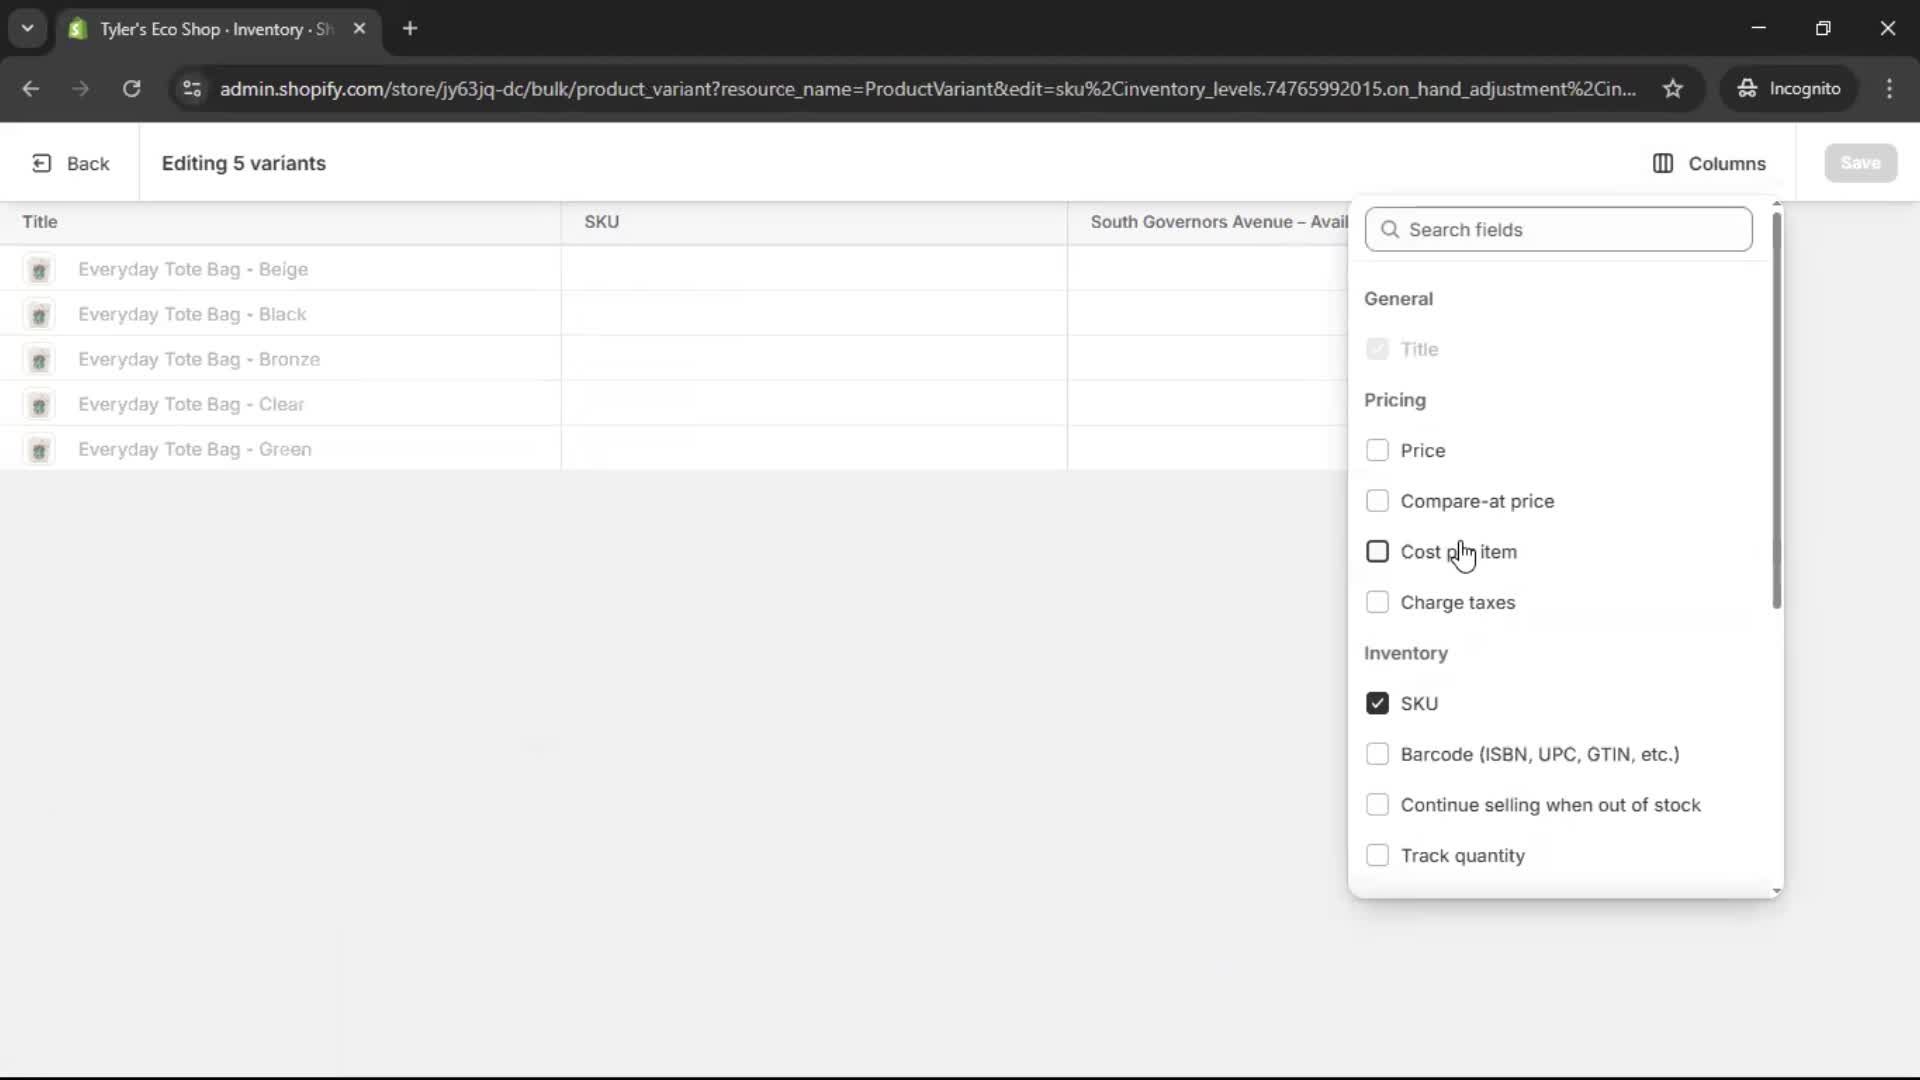
Task: Enable the Barcode (ISBN, UPC, GTIN) checkbox
Action: click(1377, 754)
